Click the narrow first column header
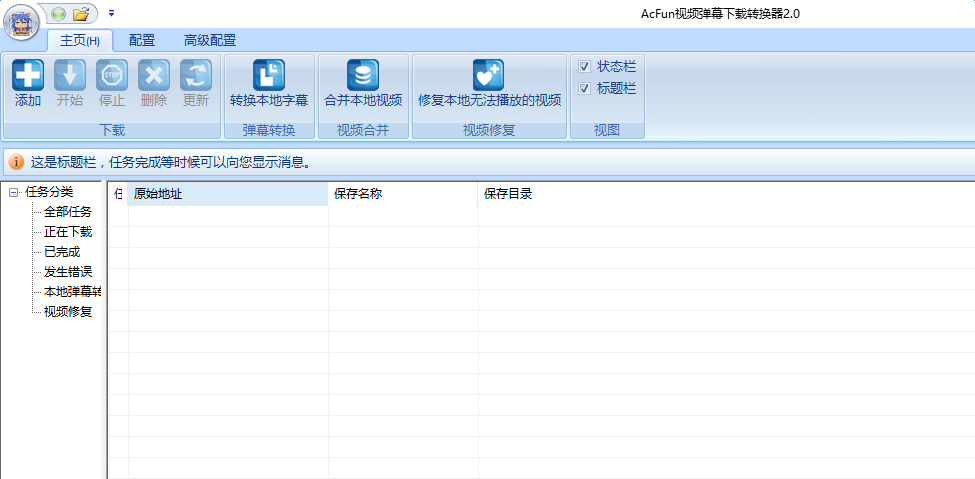Viewport: 975px width, 479px height. [118, 193]
